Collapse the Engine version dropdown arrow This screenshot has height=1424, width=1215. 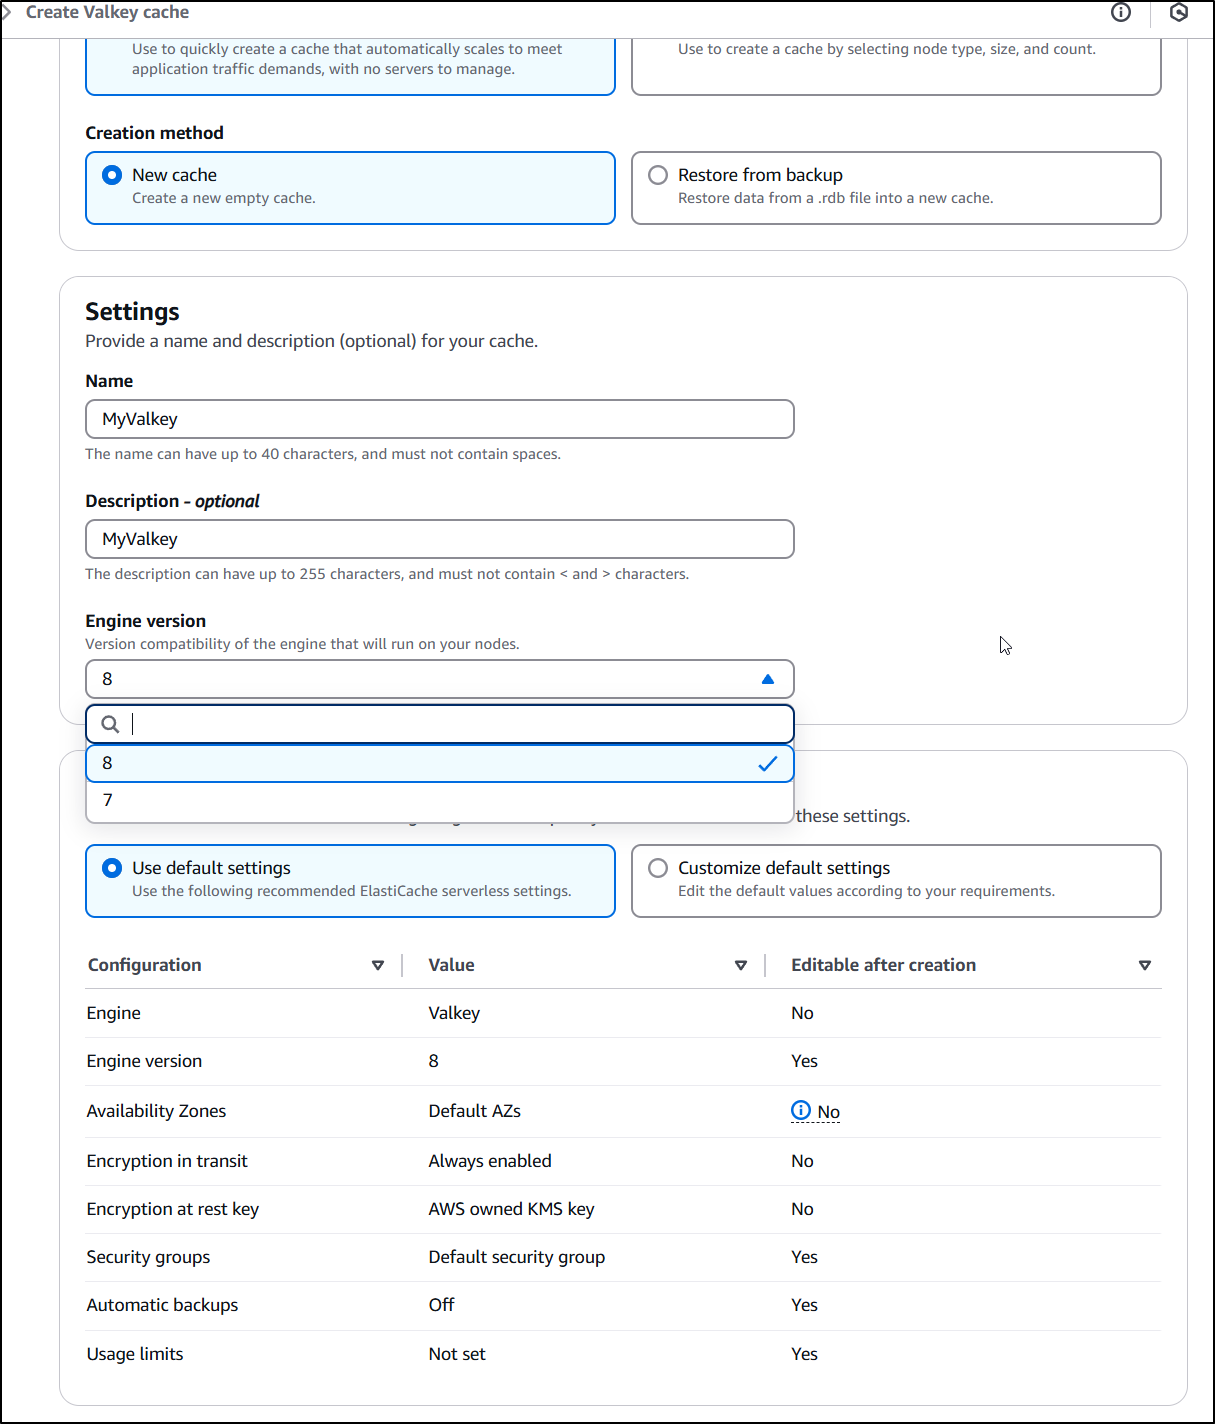[x=768, y=679]
